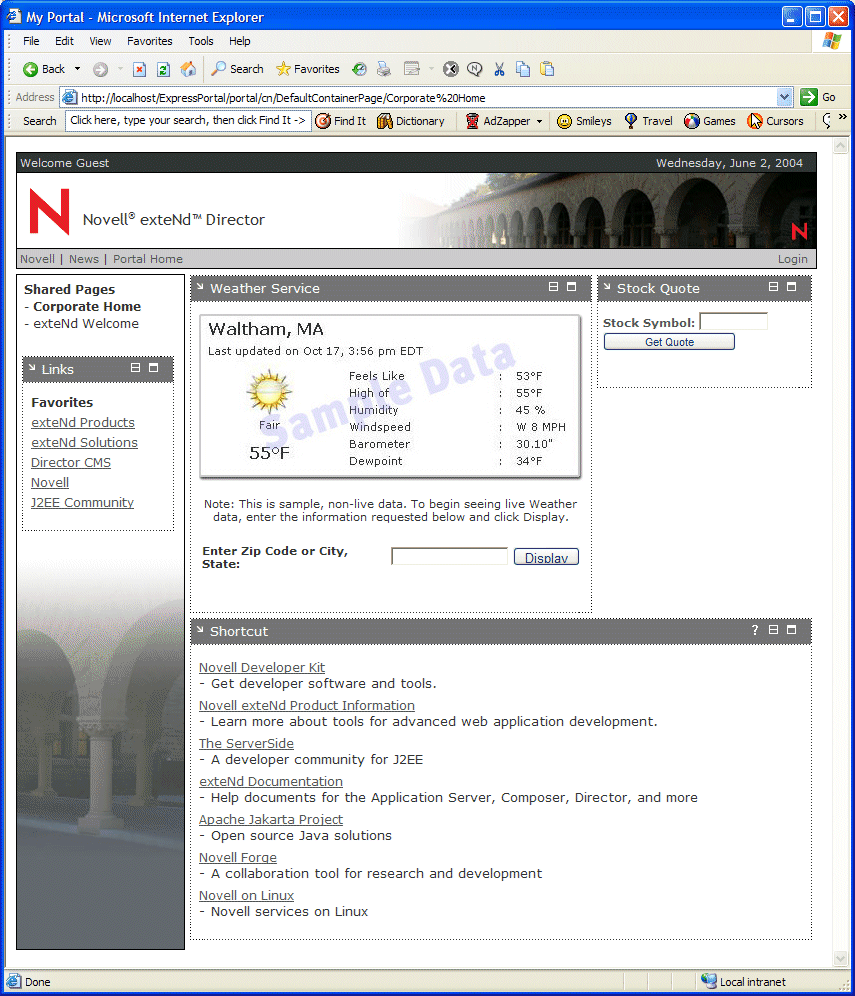
Task: Click the Travel toolbar button
Action: 649,121
